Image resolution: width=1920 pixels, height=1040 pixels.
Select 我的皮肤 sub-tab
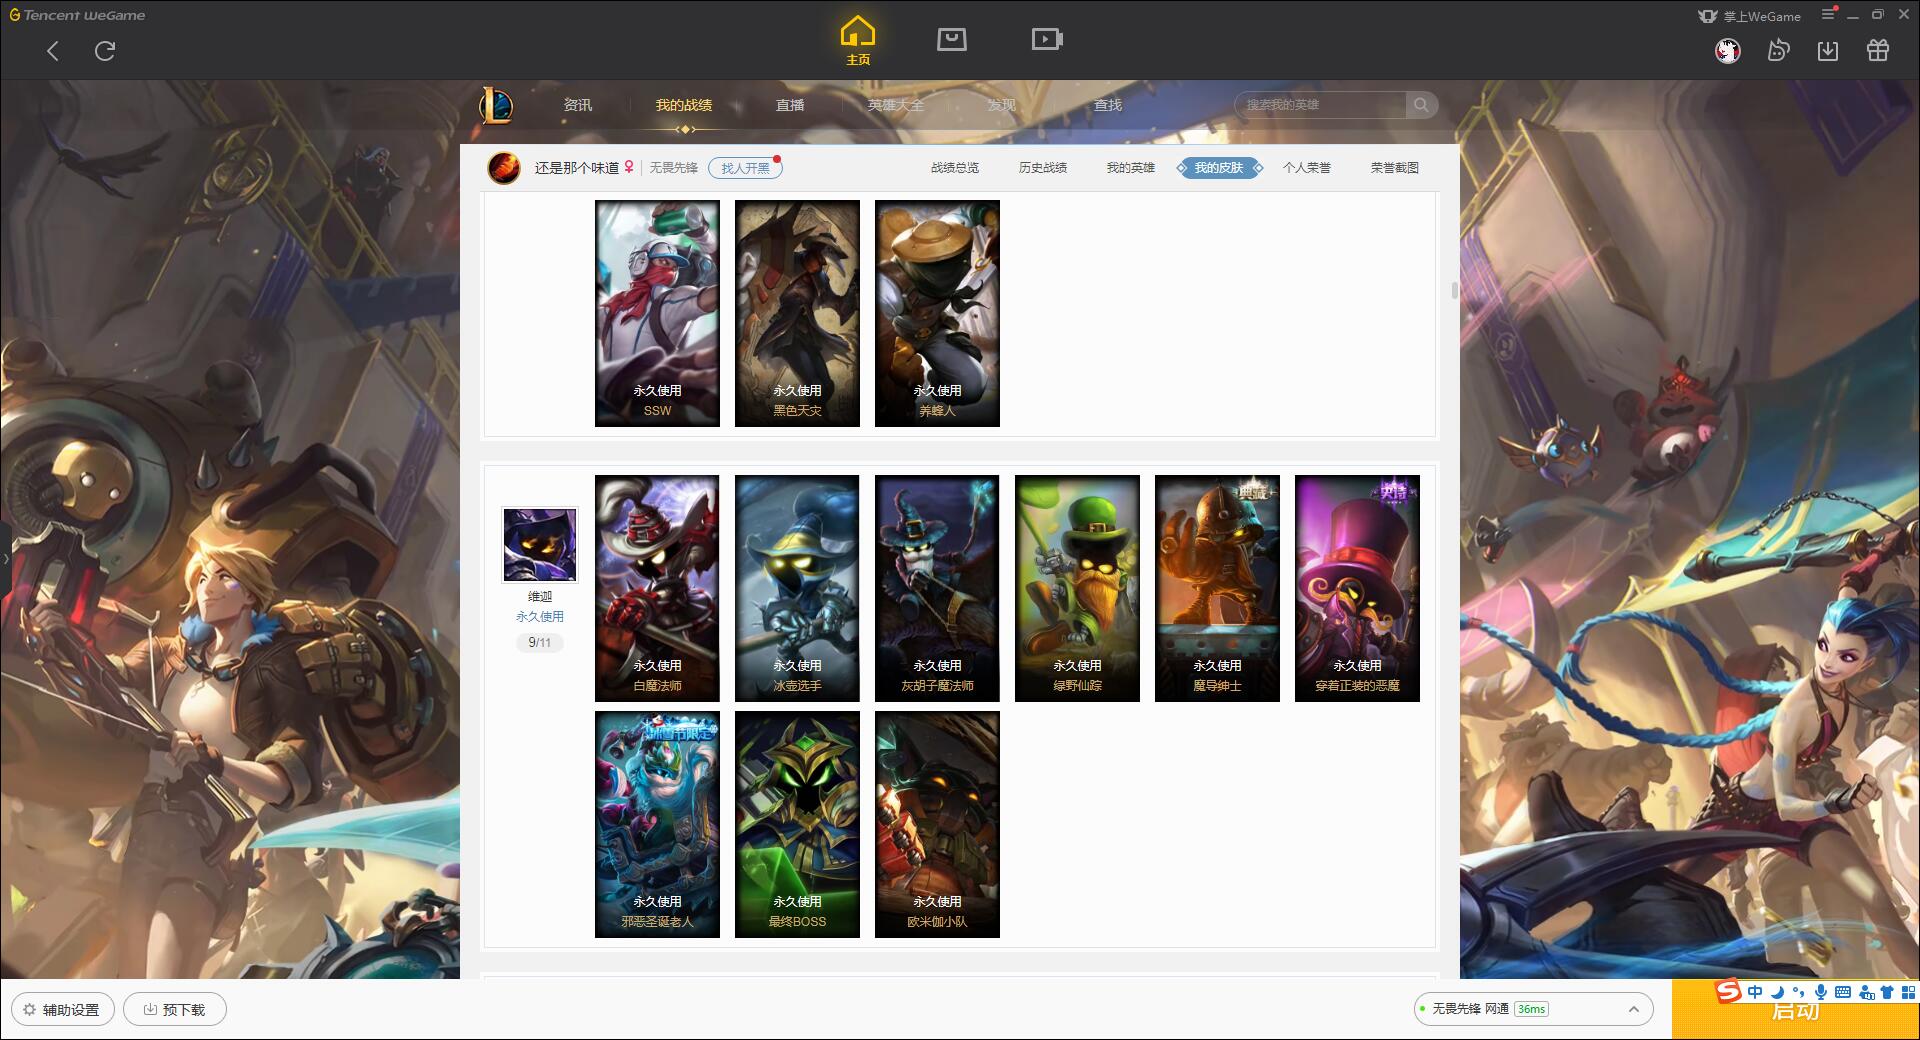coord(1219,168)
